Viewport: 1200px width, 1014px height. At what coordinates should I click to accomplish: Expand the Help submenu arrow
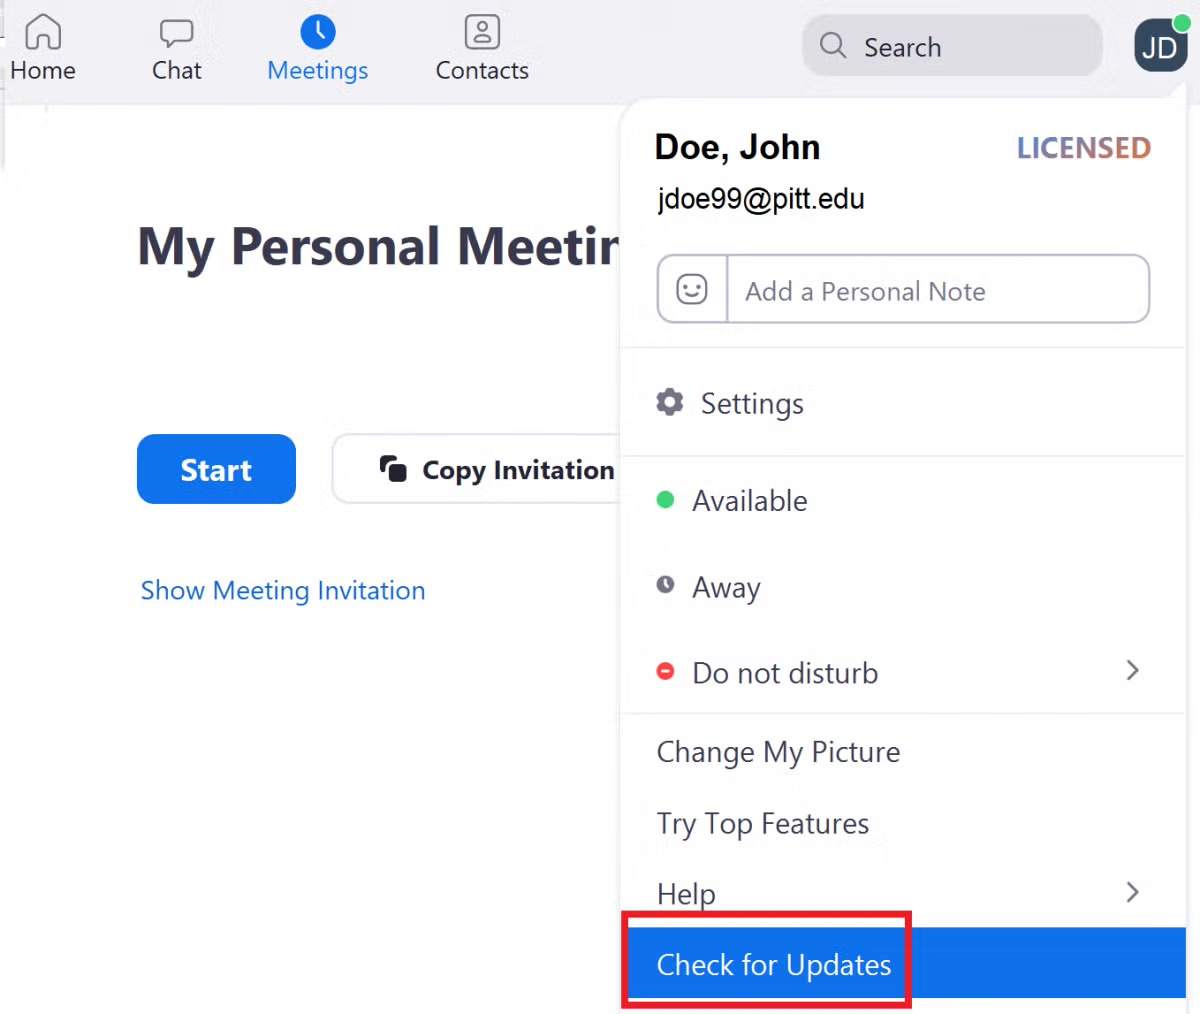[1132, 892]
